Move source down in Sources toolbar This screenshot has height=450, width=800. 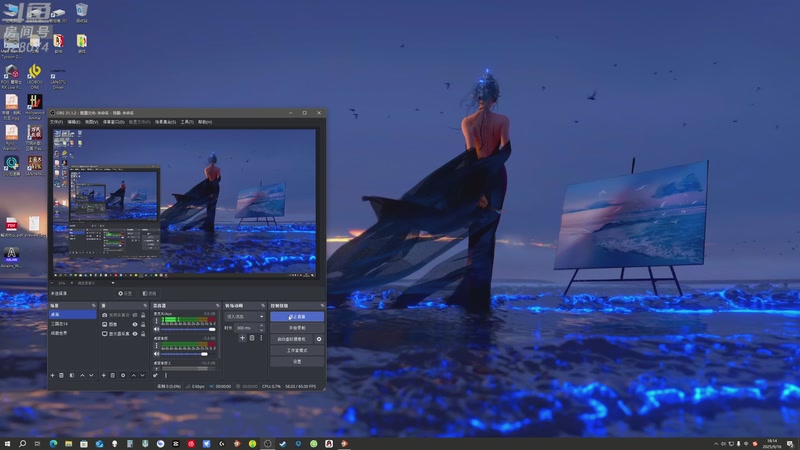142,376
